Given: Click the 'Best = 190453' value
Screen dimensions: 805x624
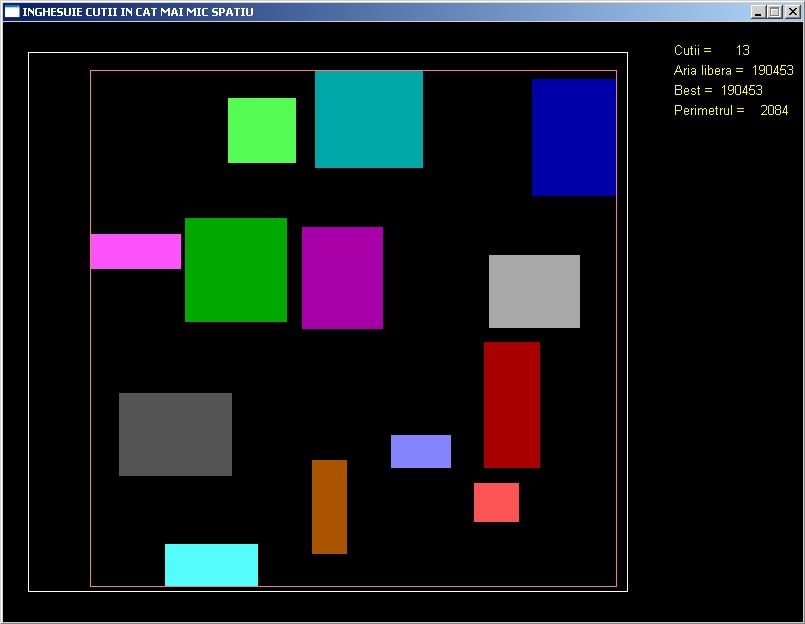Looking at the screenshot, I should [718, 90].
